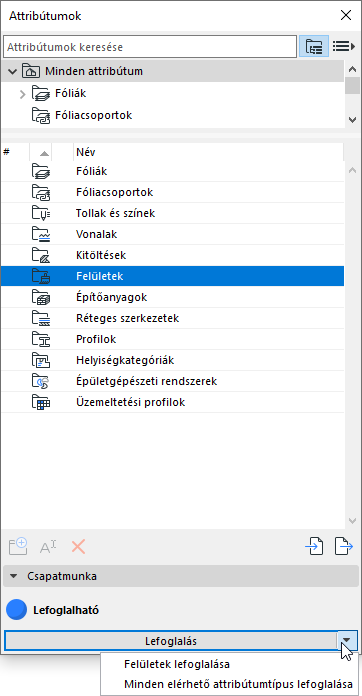
Task: Sort by the # column header
Action: click(x=15, y=152)
